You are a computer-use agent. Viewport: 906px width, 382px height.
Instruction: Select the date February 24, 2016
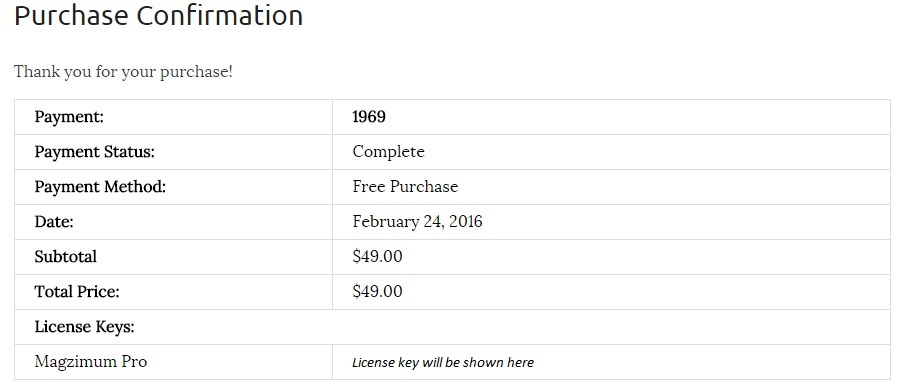(417, 222)
